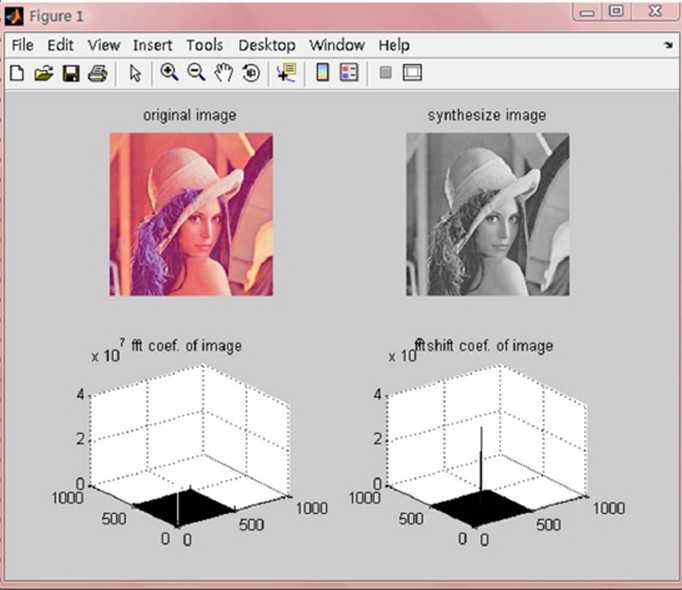Click the Hide Plot Tools icon
This screenshot has height=590, width=682.
click(x=385, y=72)
